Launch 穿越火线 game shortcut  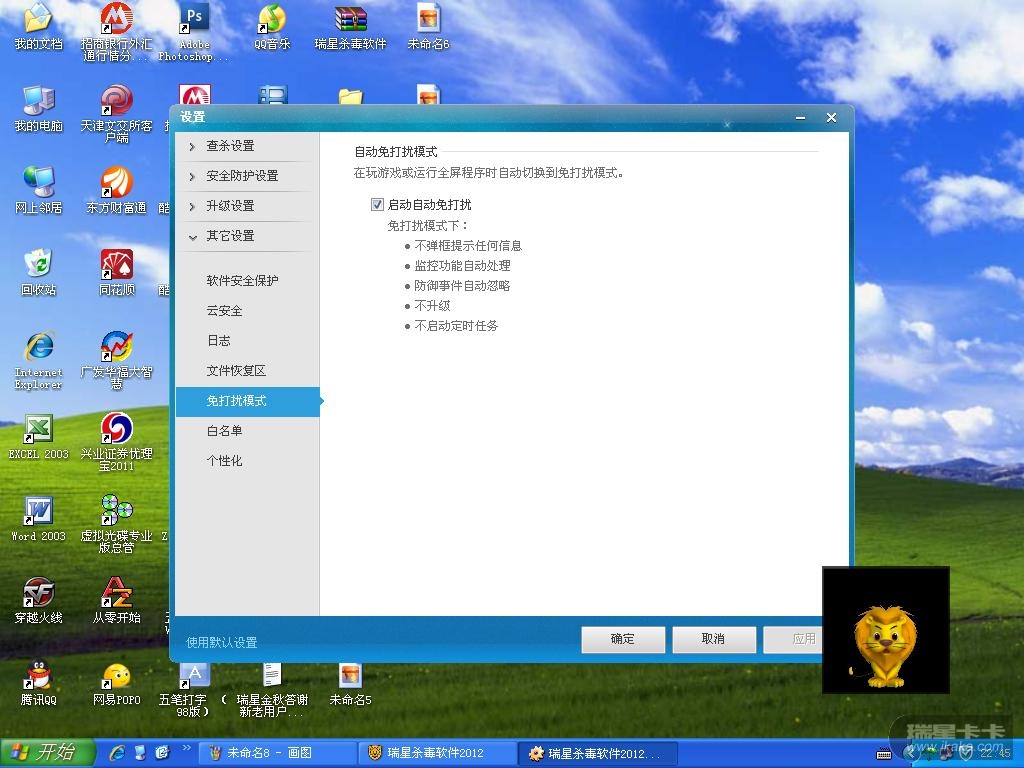tap(38, 601)
